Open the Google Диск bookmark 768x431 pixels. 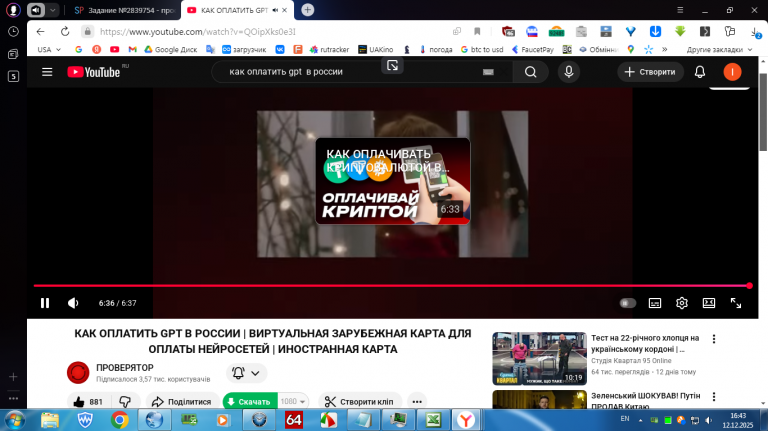point(170,49)
